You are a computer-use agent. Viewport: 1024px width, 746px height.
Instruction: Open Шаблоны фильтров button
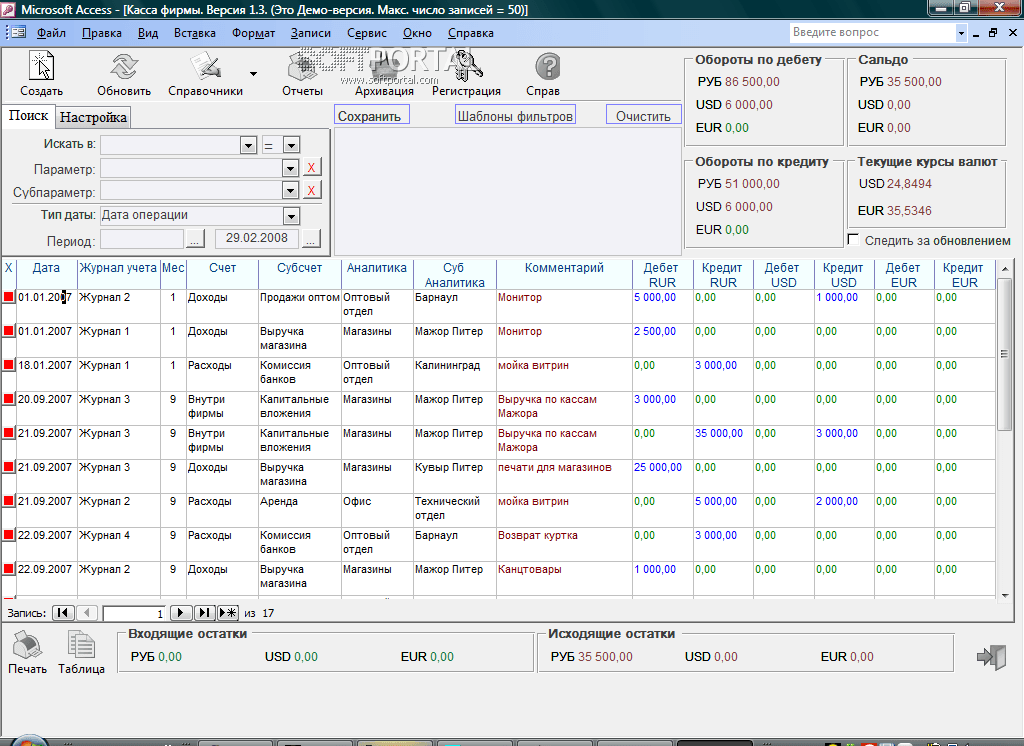515,114
